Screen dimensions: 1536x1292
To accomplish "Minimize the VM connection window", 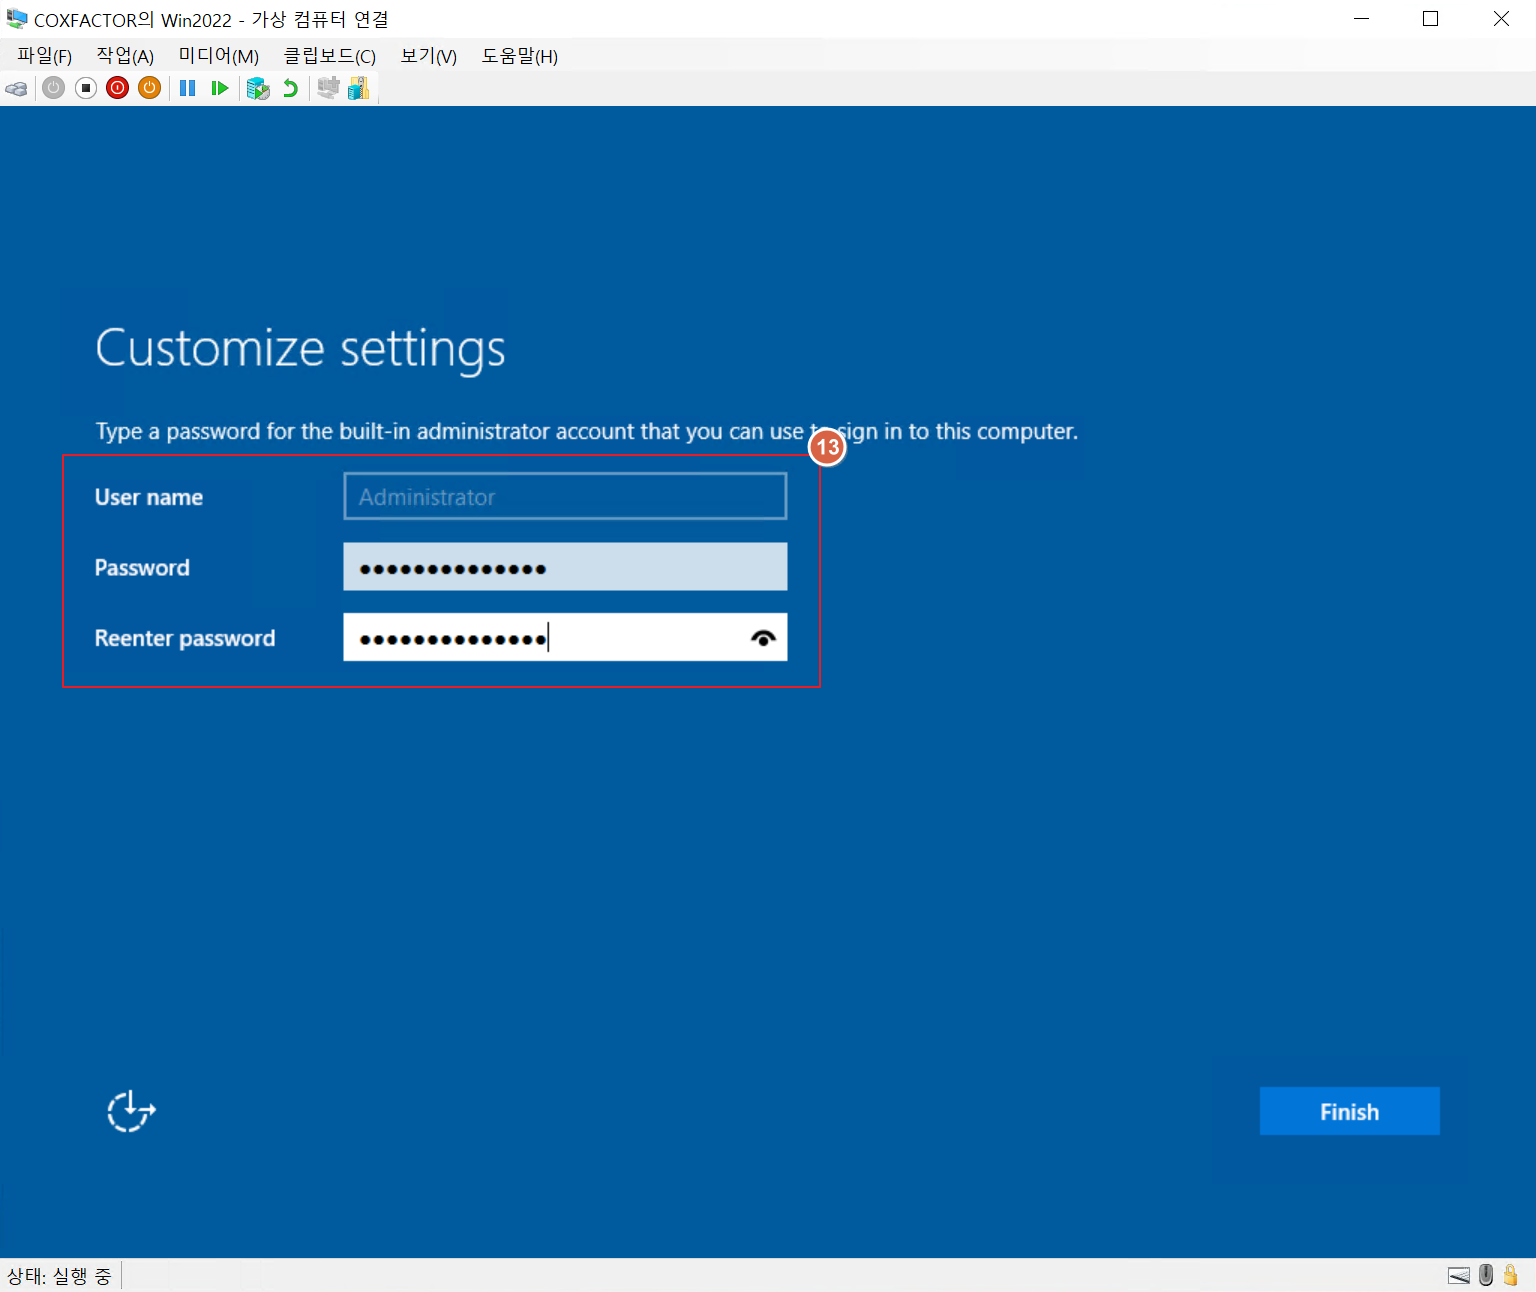I will coord(1361,19).
